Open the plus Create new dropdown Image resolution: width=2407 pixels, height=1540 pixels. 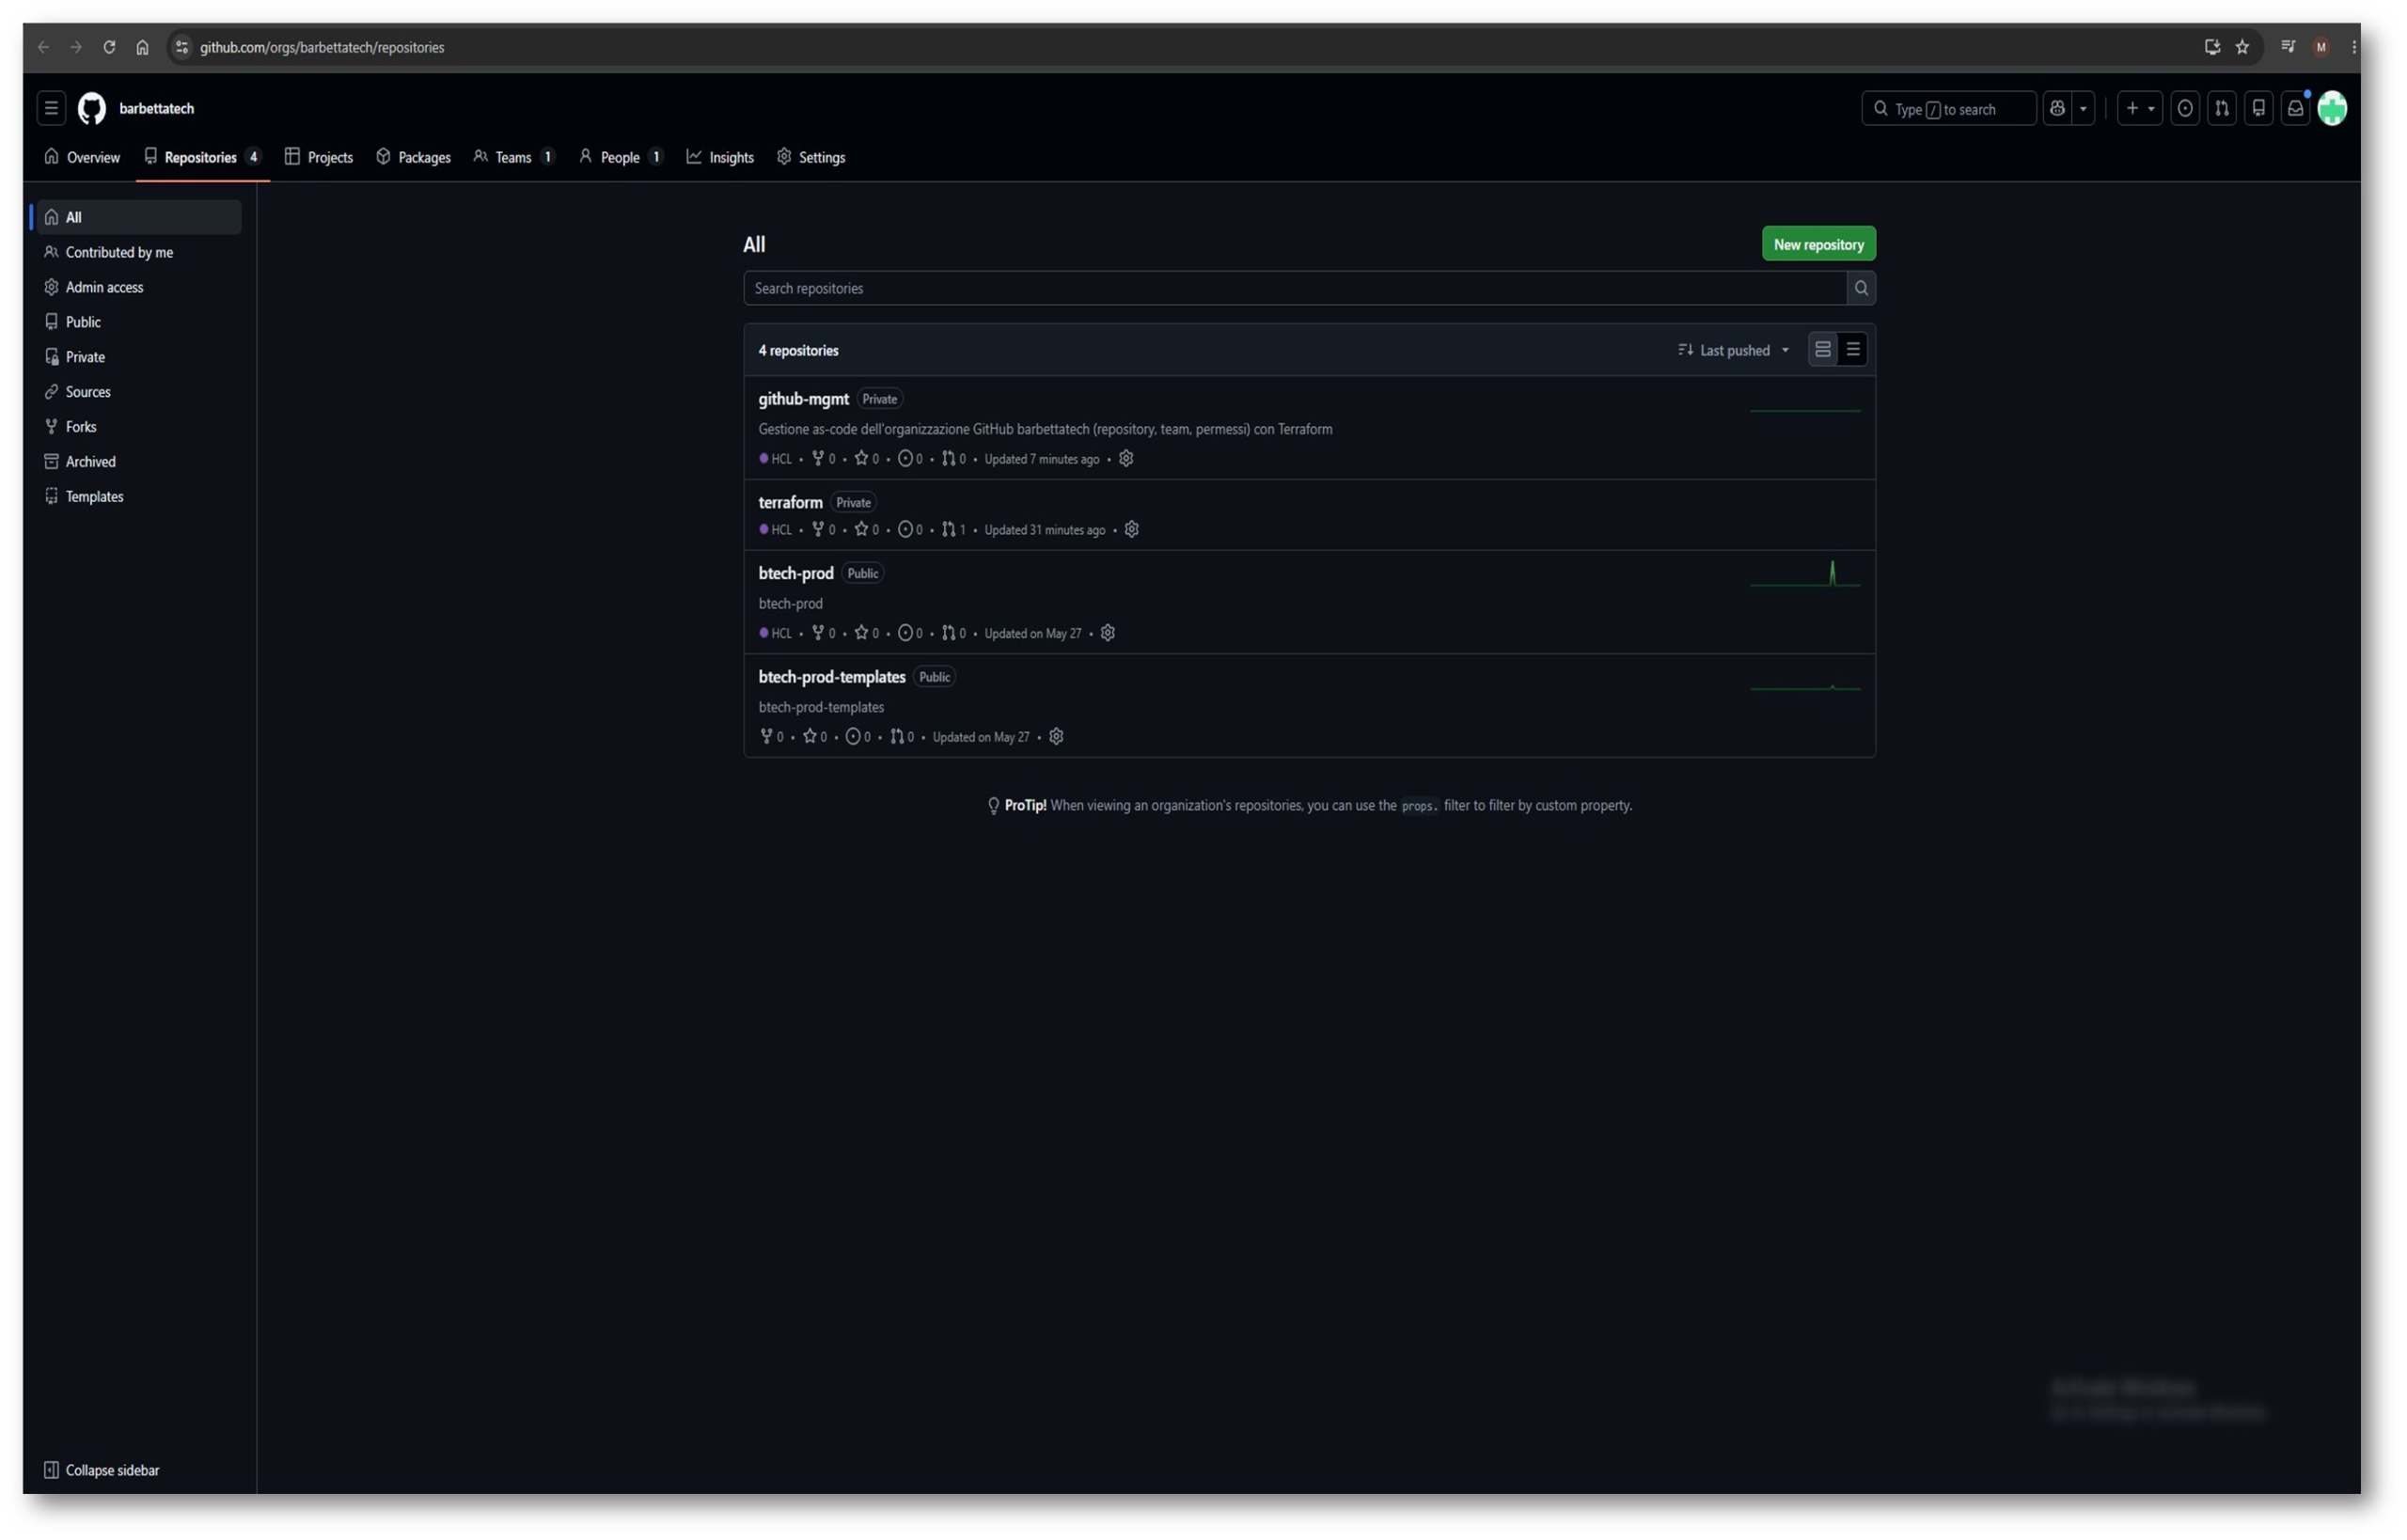(x=2139, y=108)
